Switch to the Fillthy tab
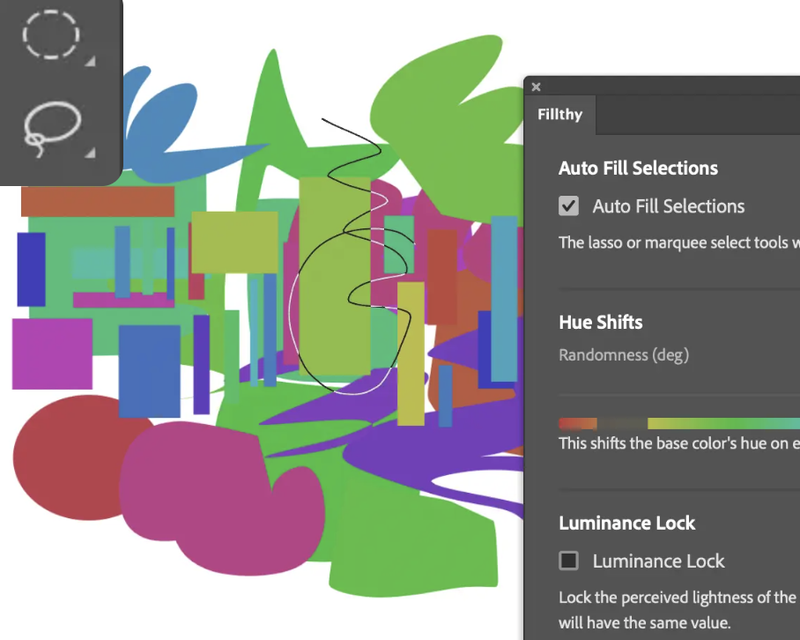 (x=560, y=115)
